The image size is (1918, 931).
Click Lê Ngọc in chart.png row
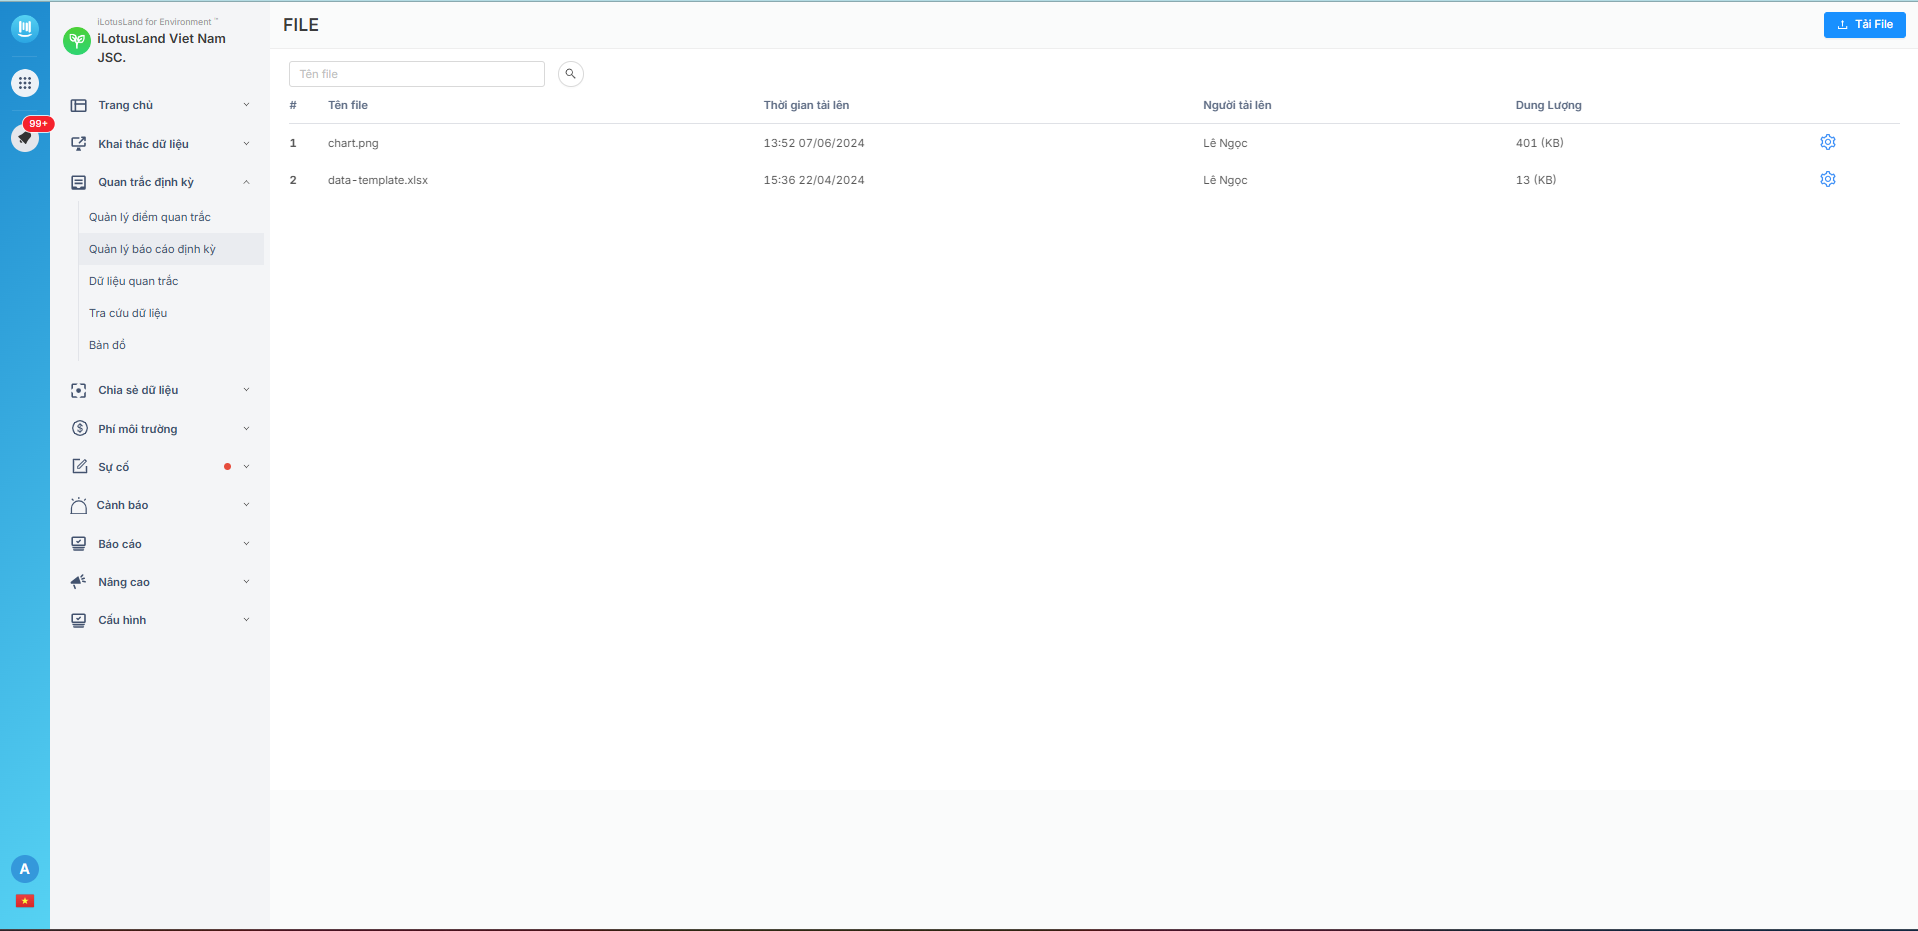pyautogui.click(x=1225, y=143)
